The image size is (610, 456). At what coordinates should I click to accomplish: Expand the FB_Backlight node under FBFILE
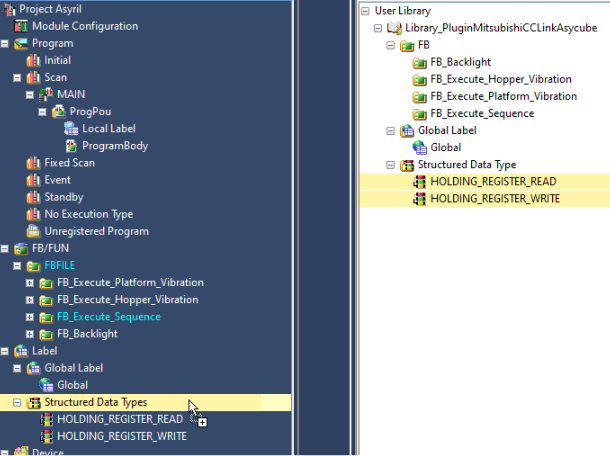point(30,334)
